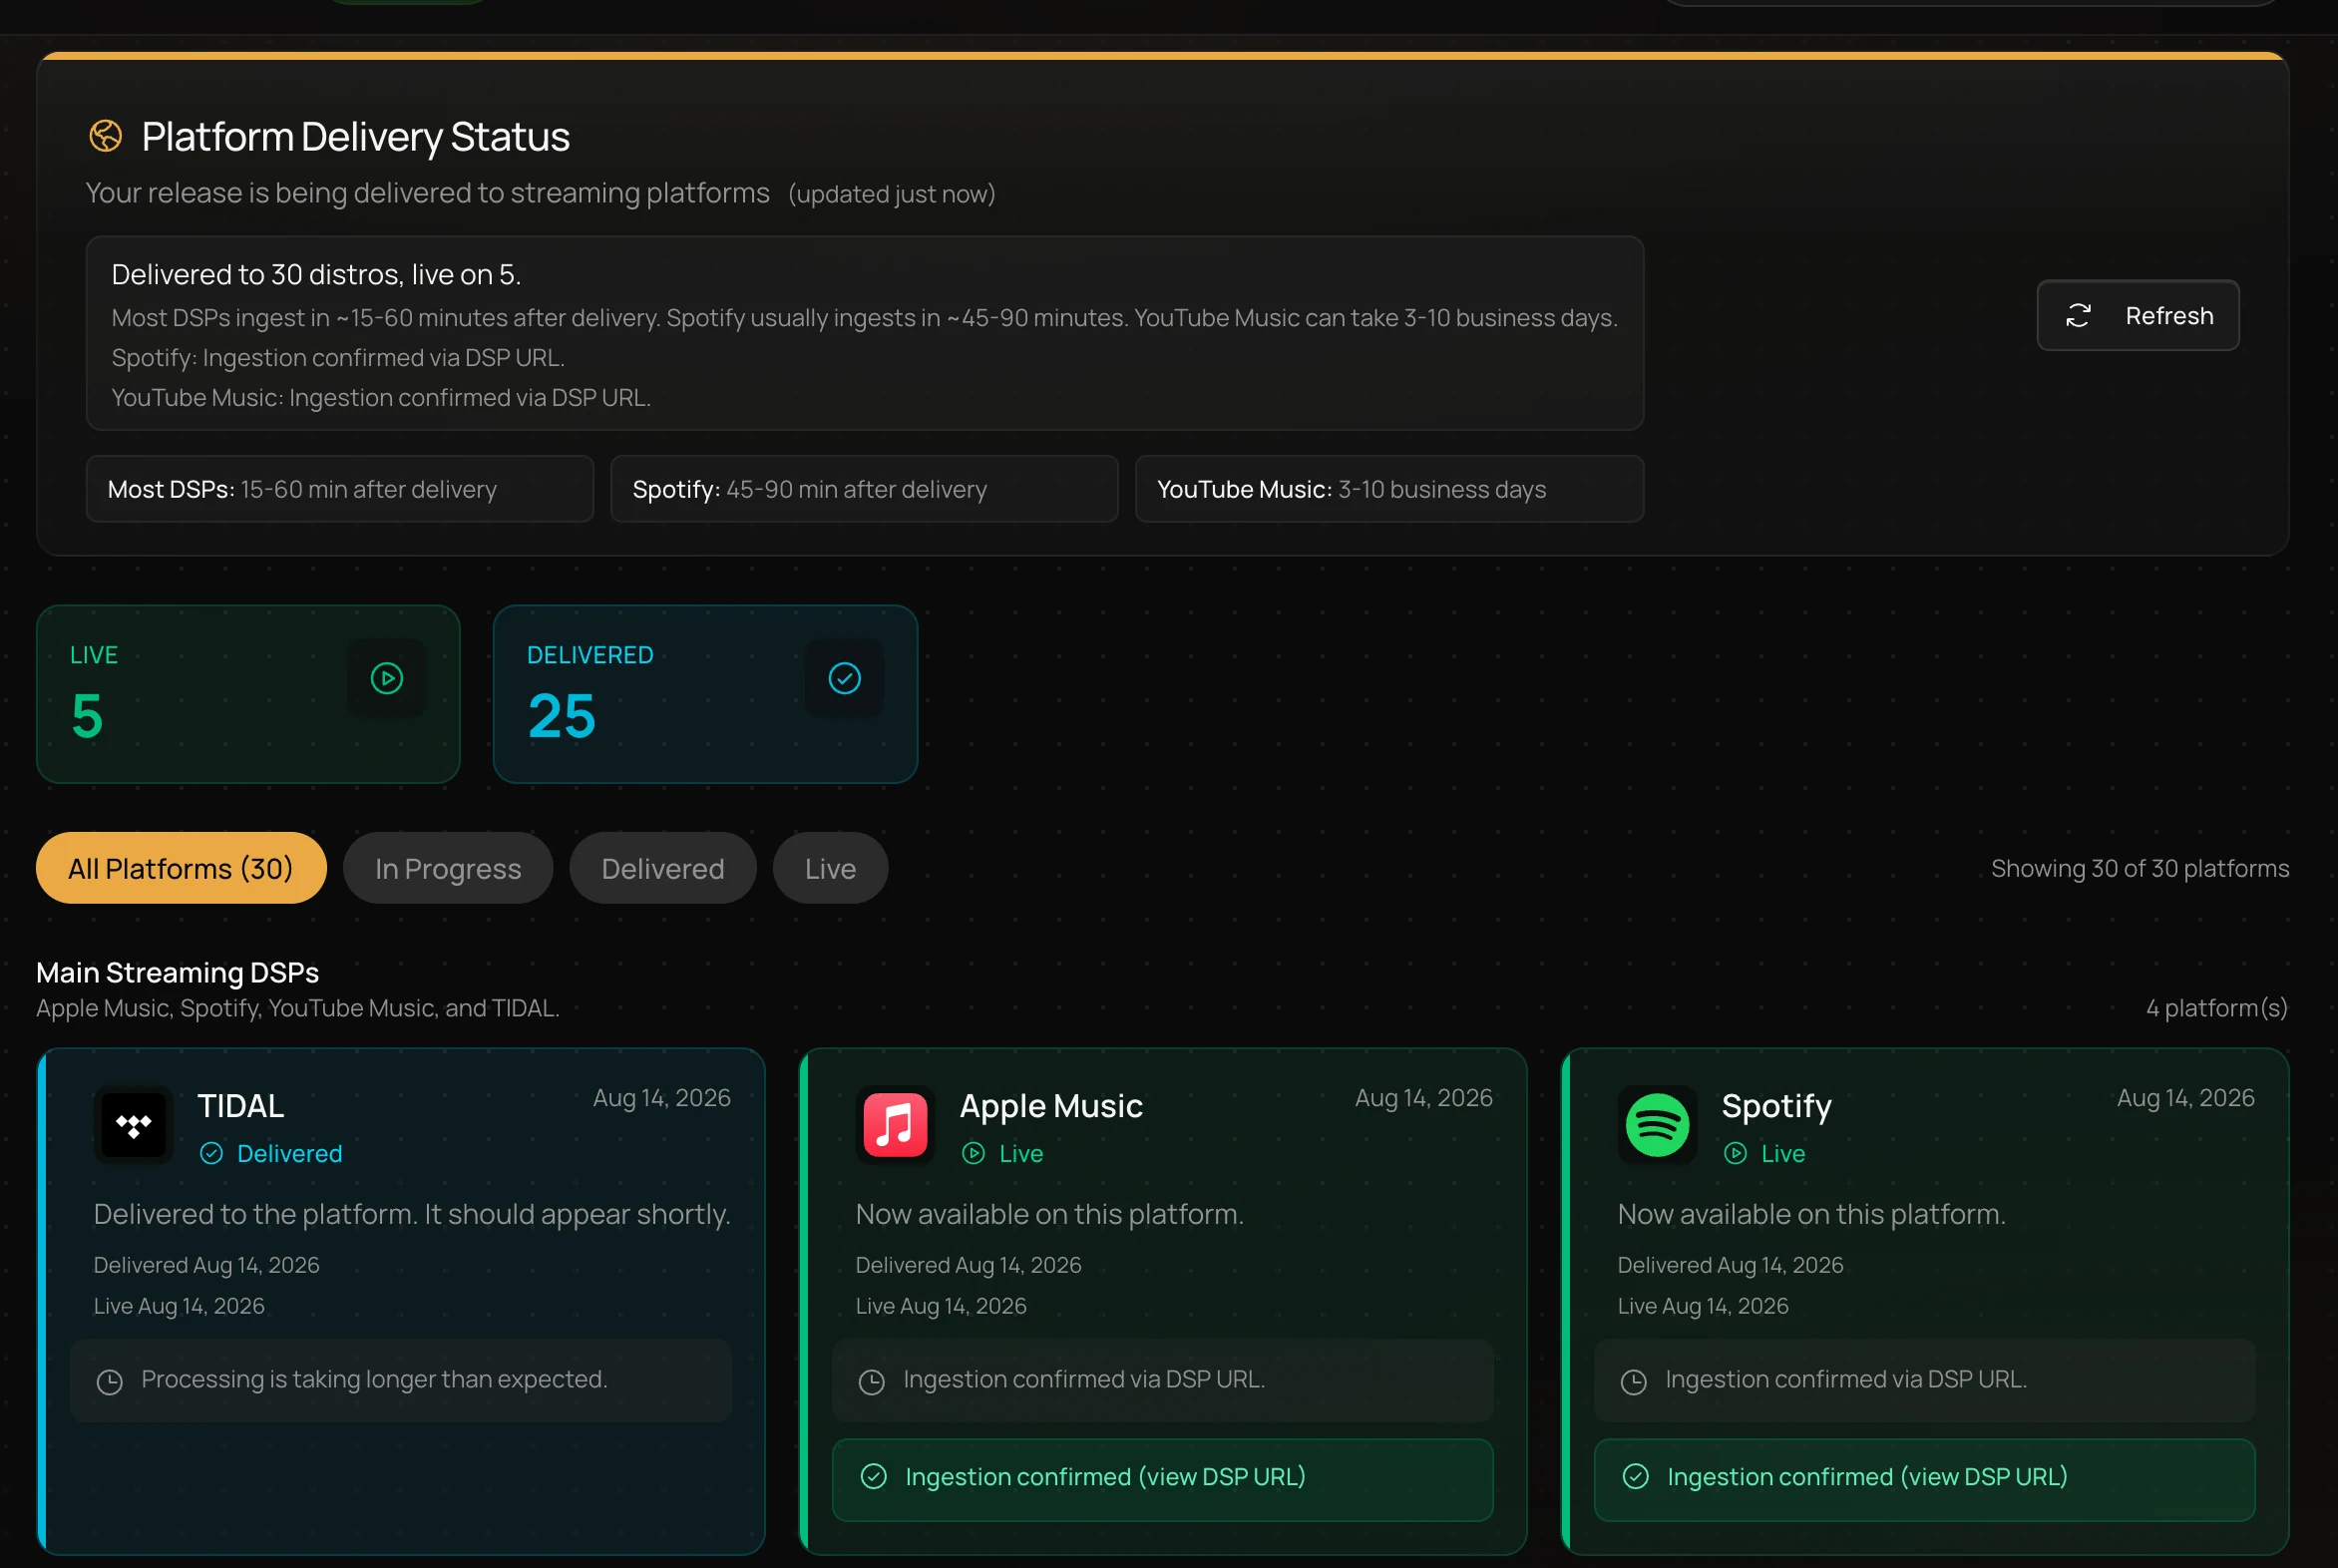Viewport: 2338px width, 1568px height.
Task: Click 'Spotify: 45-90 min after delivery' chip
Action: (864, 489)
